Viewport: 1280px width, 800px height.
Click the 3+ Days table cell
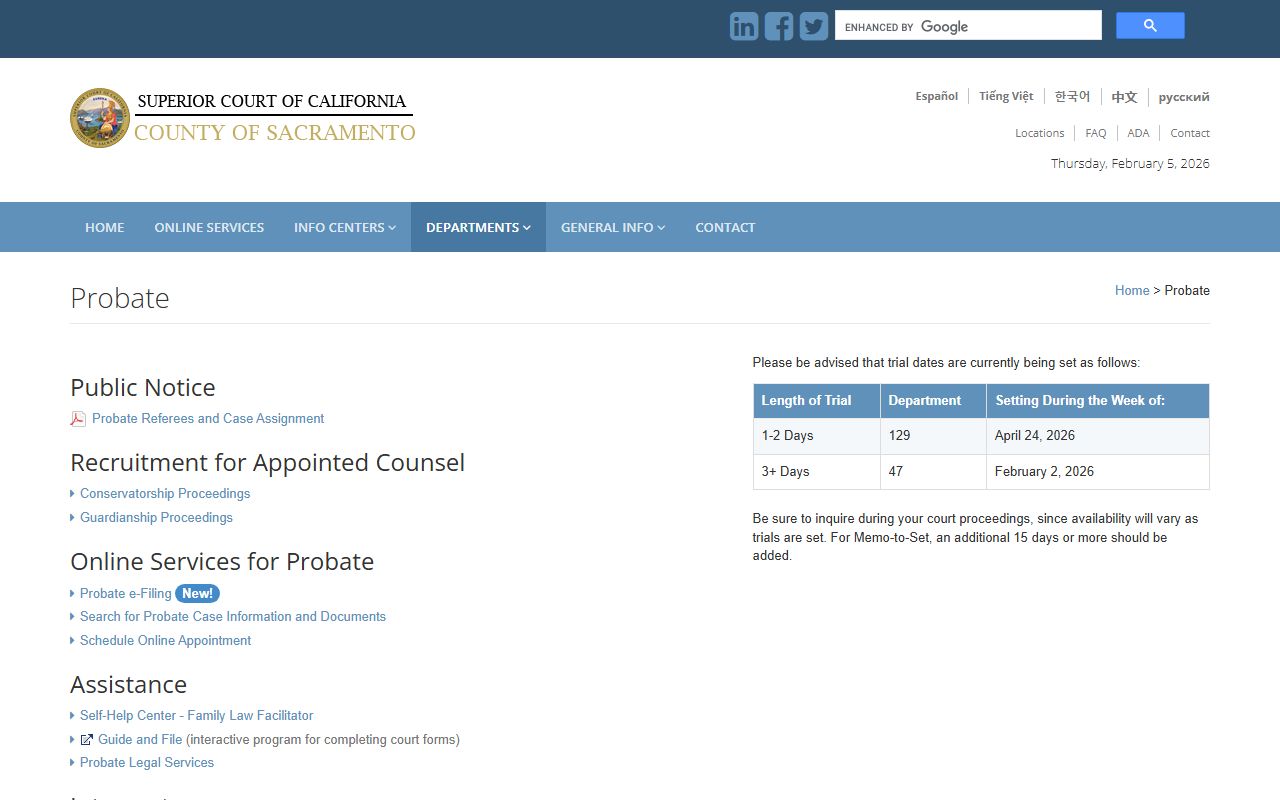(x=817, y=472)
